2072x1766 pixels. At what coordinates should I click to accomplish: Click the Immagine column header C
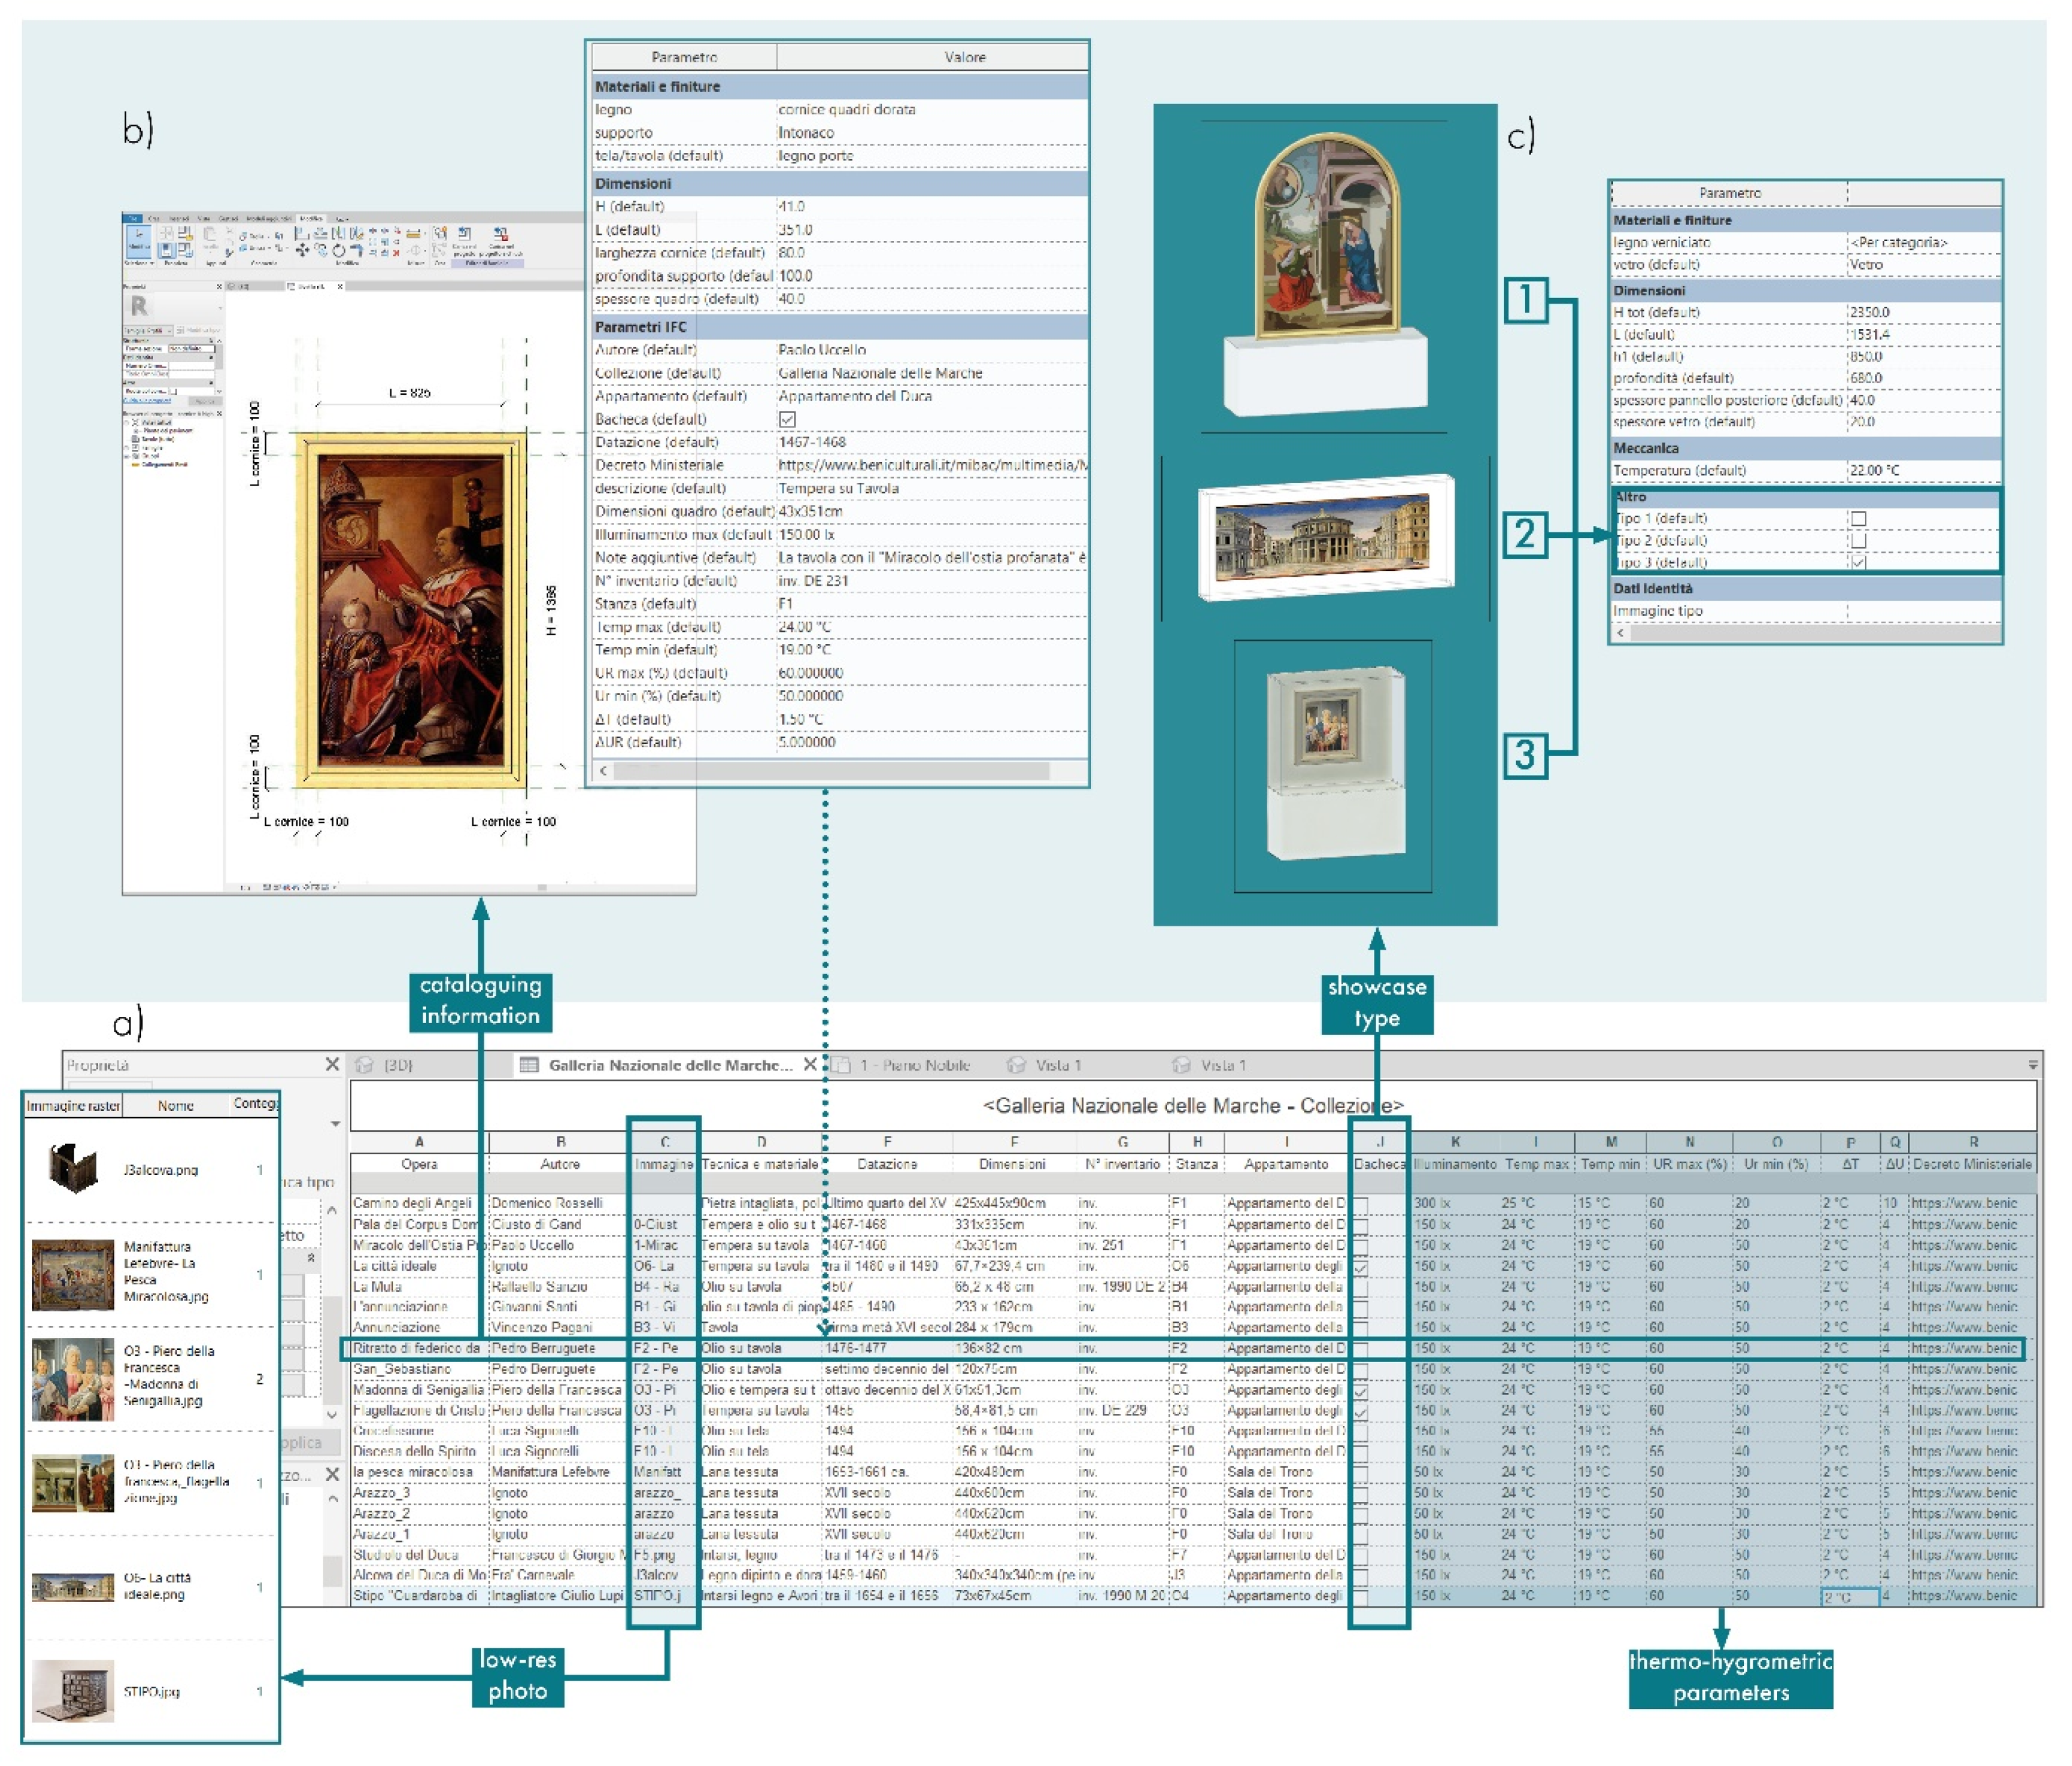[x=664, y=1141]
